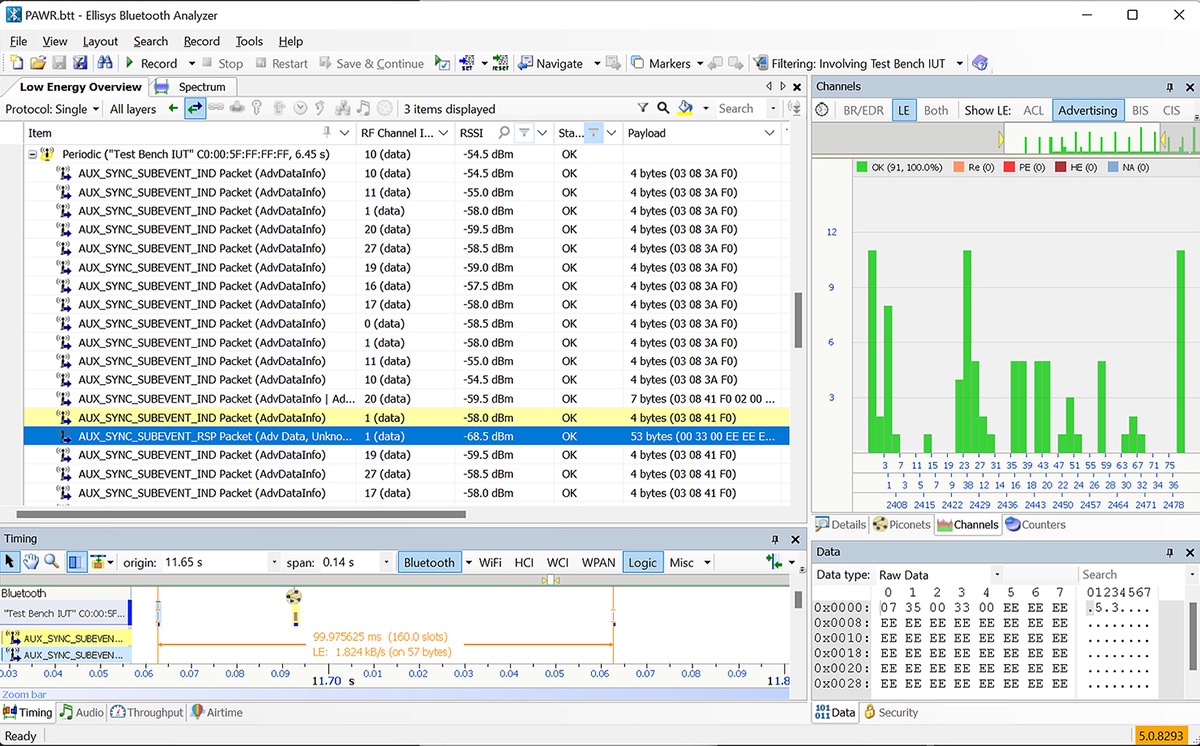Click the Markers toolbar button
This screenshot has width=1200, height=746.
(x=660, y=63)
